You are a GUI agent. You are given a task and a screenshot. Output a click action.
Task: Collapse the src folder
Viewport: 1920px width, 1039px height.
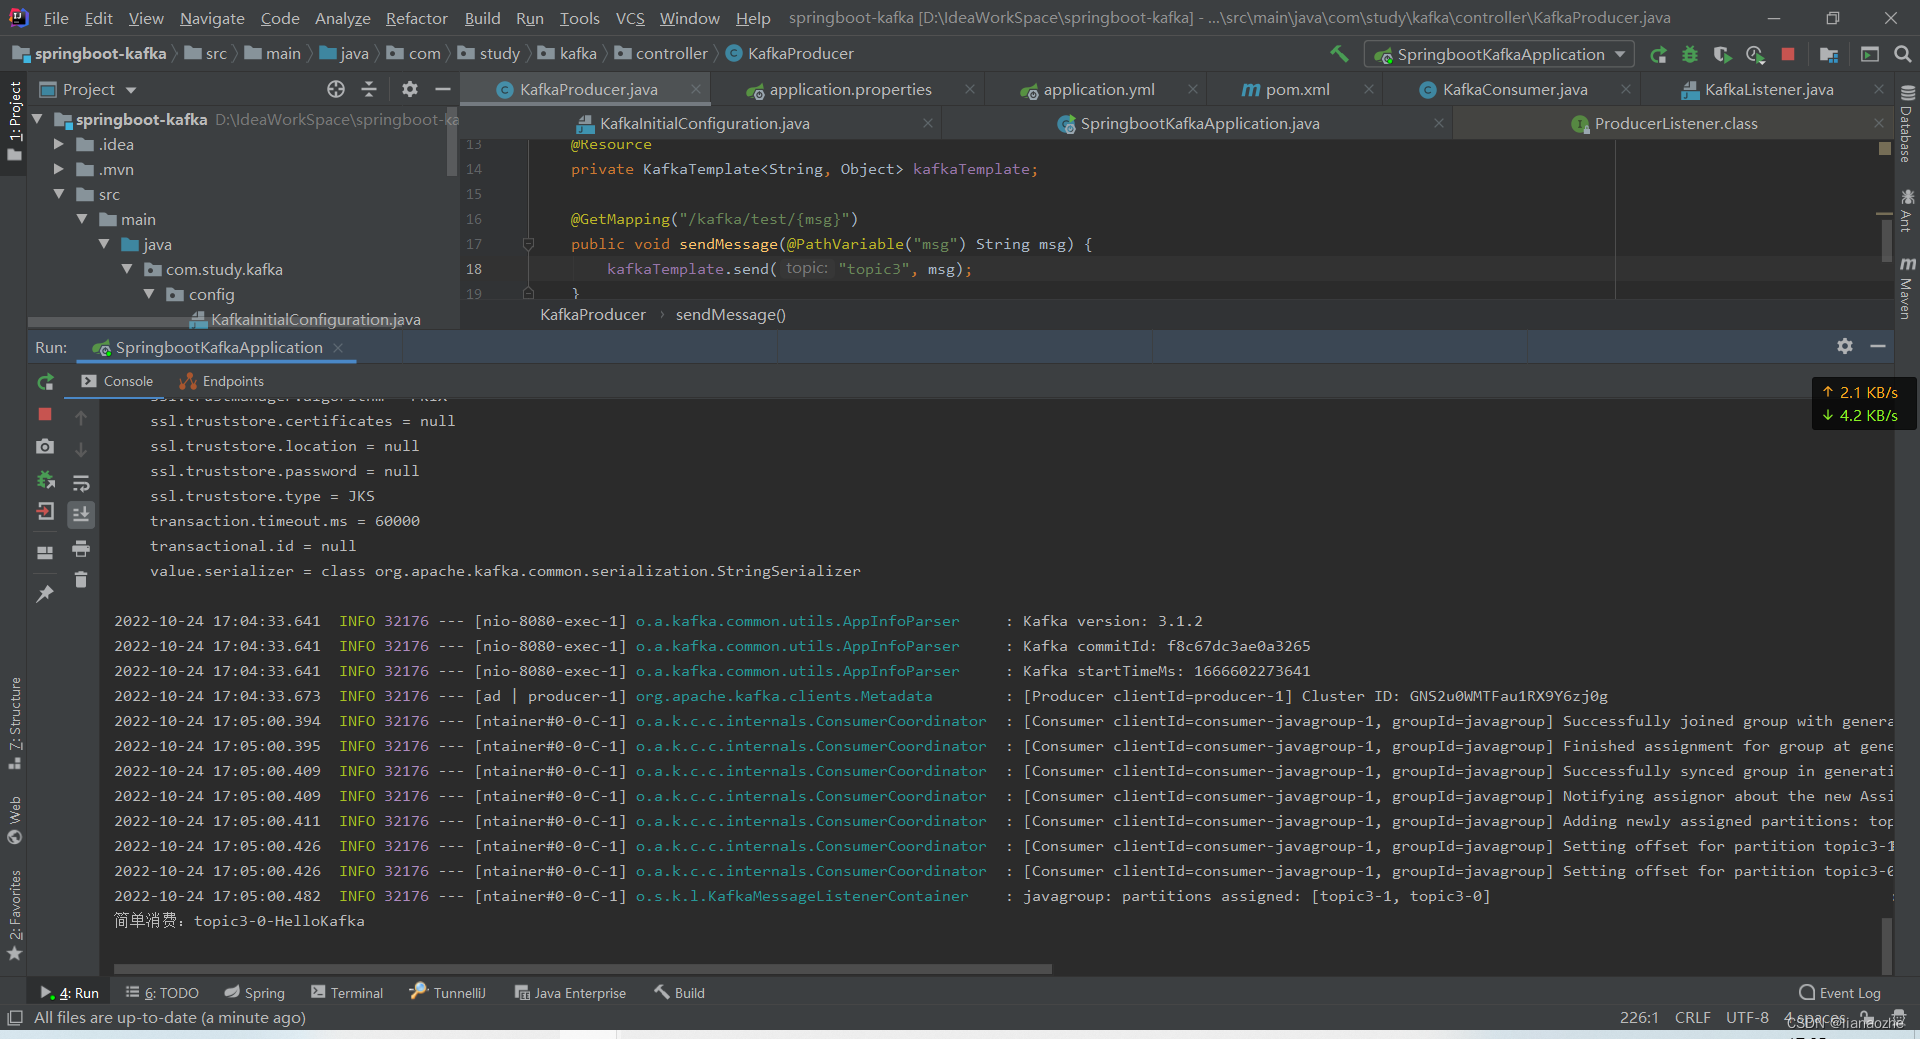(x=59, y=194)
